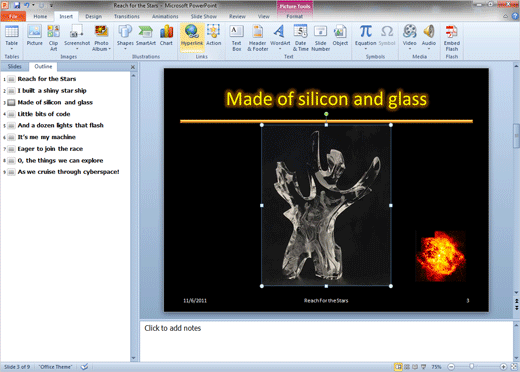This screenshot has height=372, width=520.
Task: Open the Action settings icon
Action: point(213,35)
